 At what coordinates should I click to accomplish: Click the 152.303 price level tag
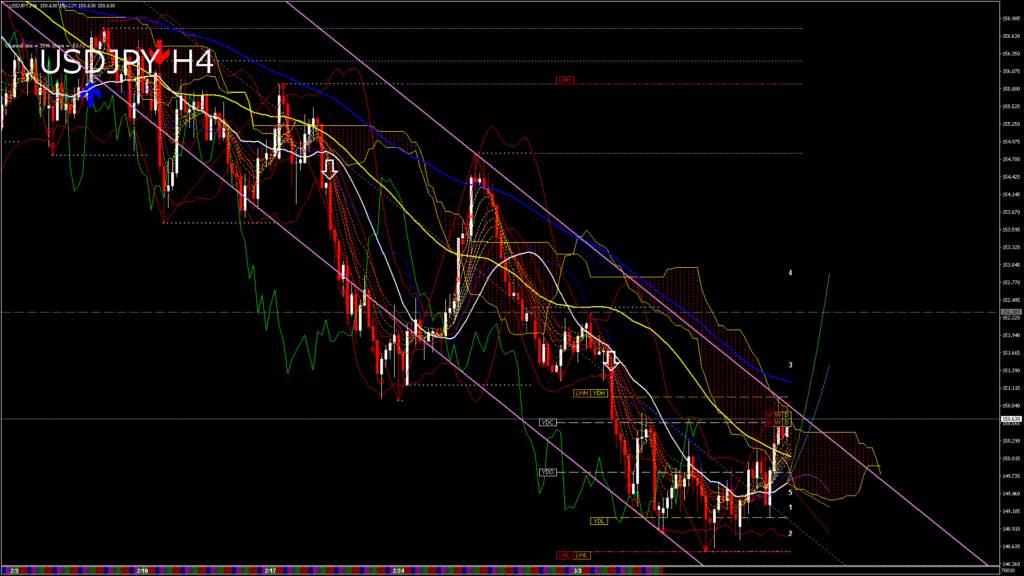point(1010,312)
